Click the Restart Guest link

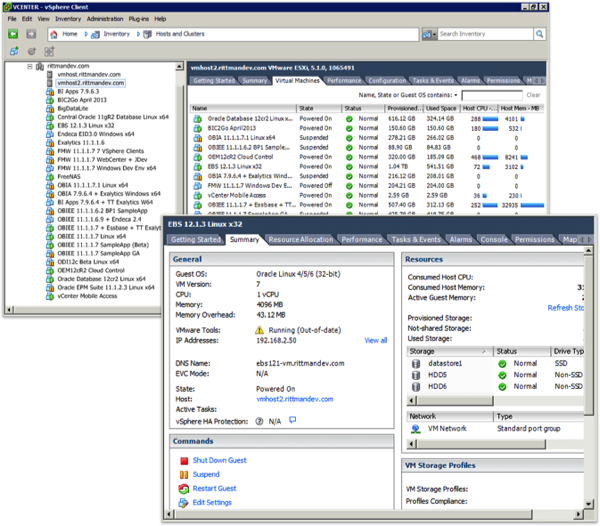214,489
